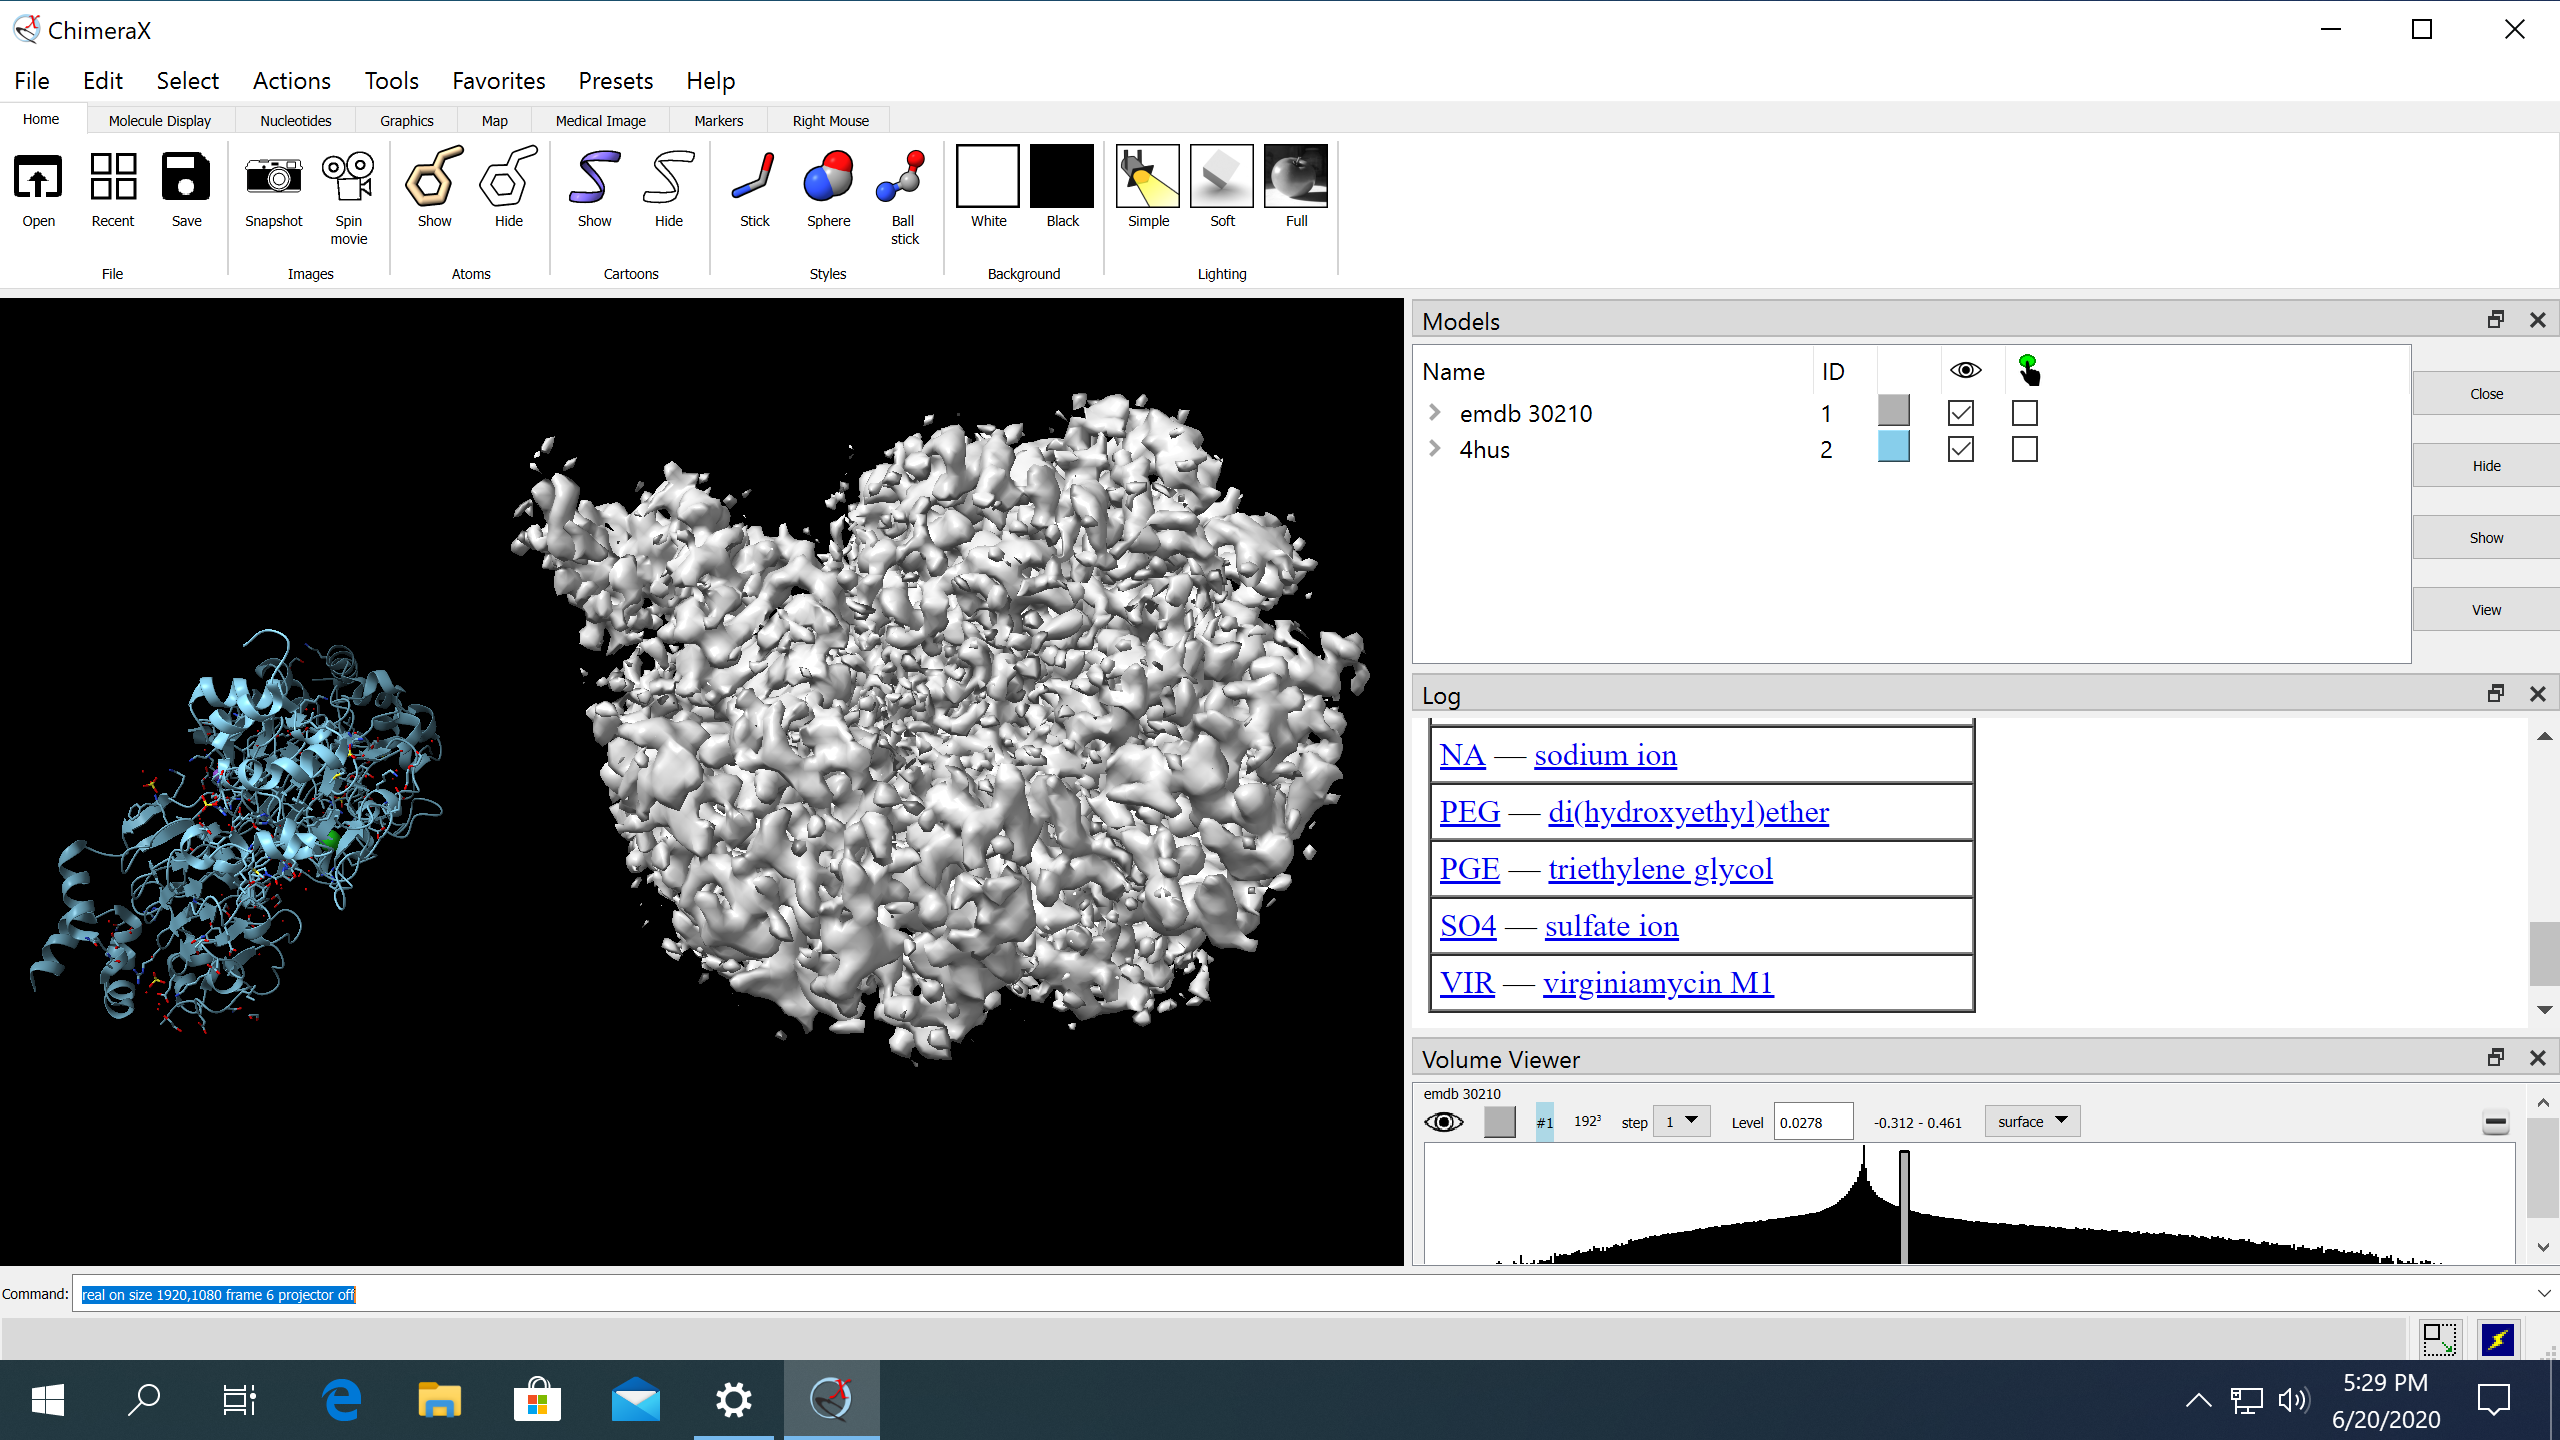Expand the emdb 30210 model tree
This screenshot has width=2560, height=1440.
pyautogui.click(x=1435, y=412)
